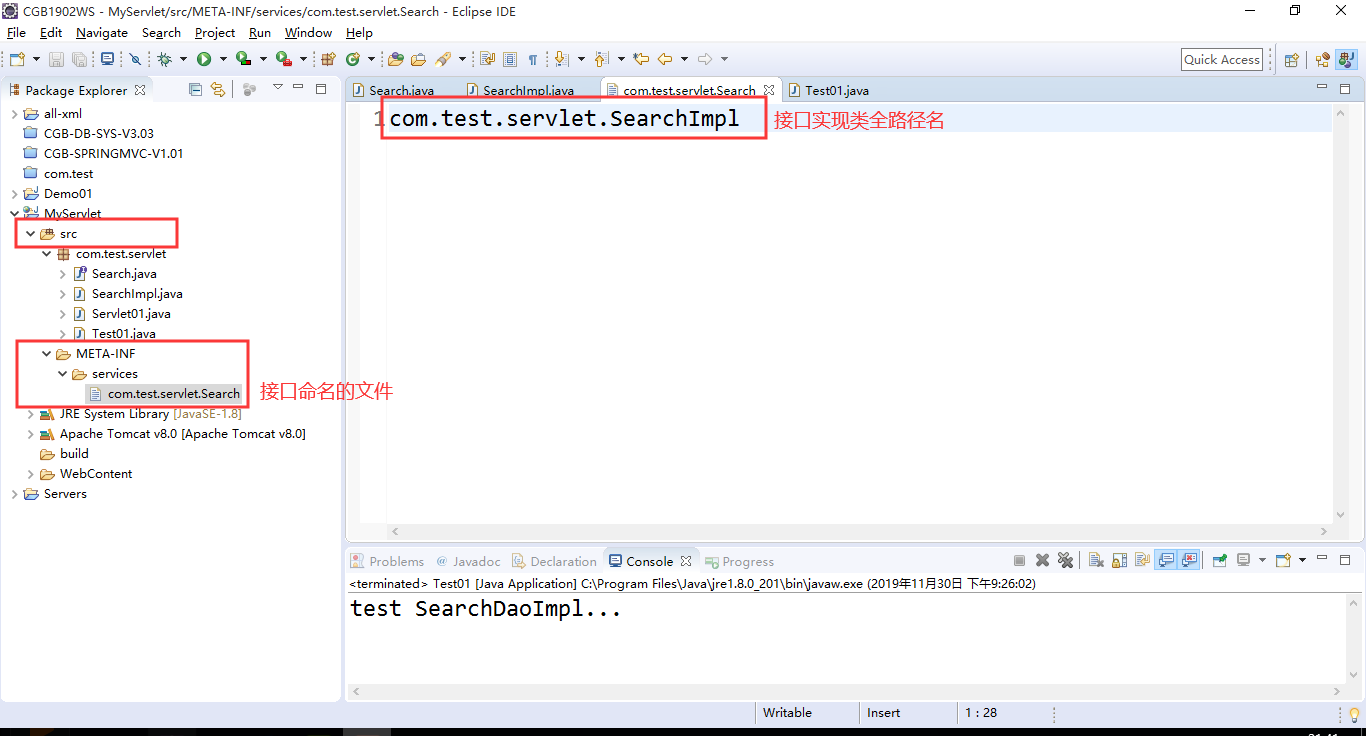Toggle Word Wrap in Console toolbar
The height and width of the screenshot is (736, 1366).
pyautogui.click(x=1143, y=561)
